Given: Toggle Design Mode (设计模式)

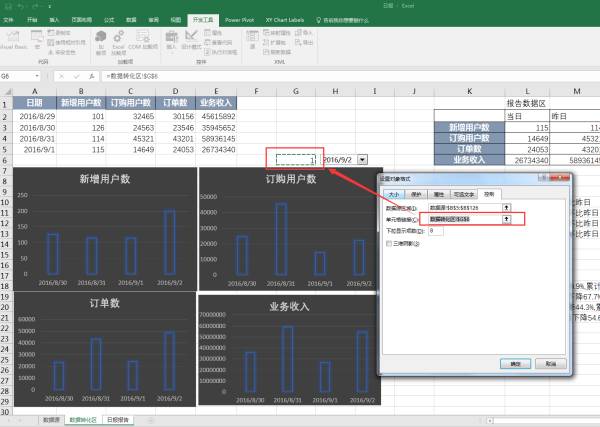Looking at the screenshot, I should click(x=191, y=41).
